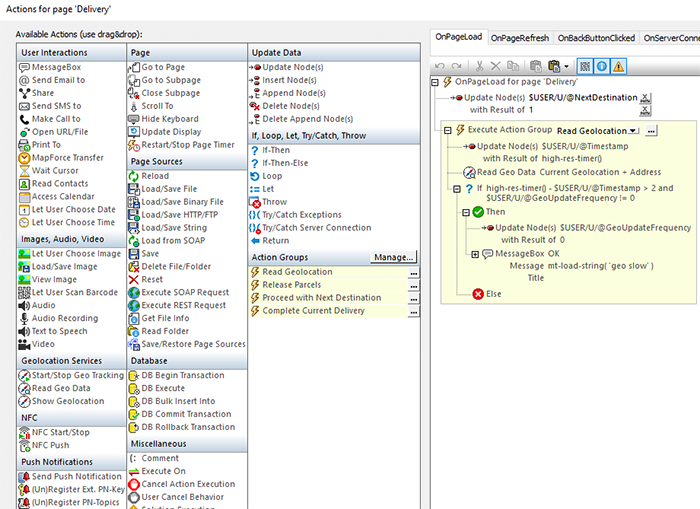
Task: Click the blue info circle toolbar icon
Action: 599,64
